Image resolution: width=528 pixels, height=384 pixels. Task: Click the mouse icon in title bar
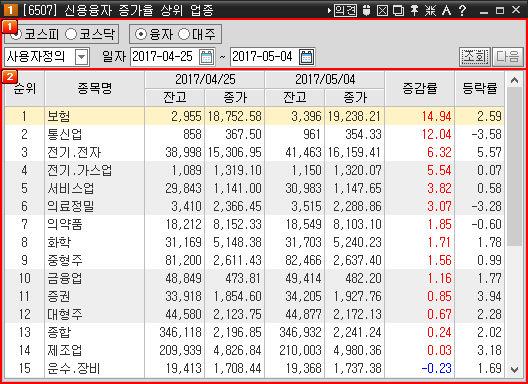367,10
